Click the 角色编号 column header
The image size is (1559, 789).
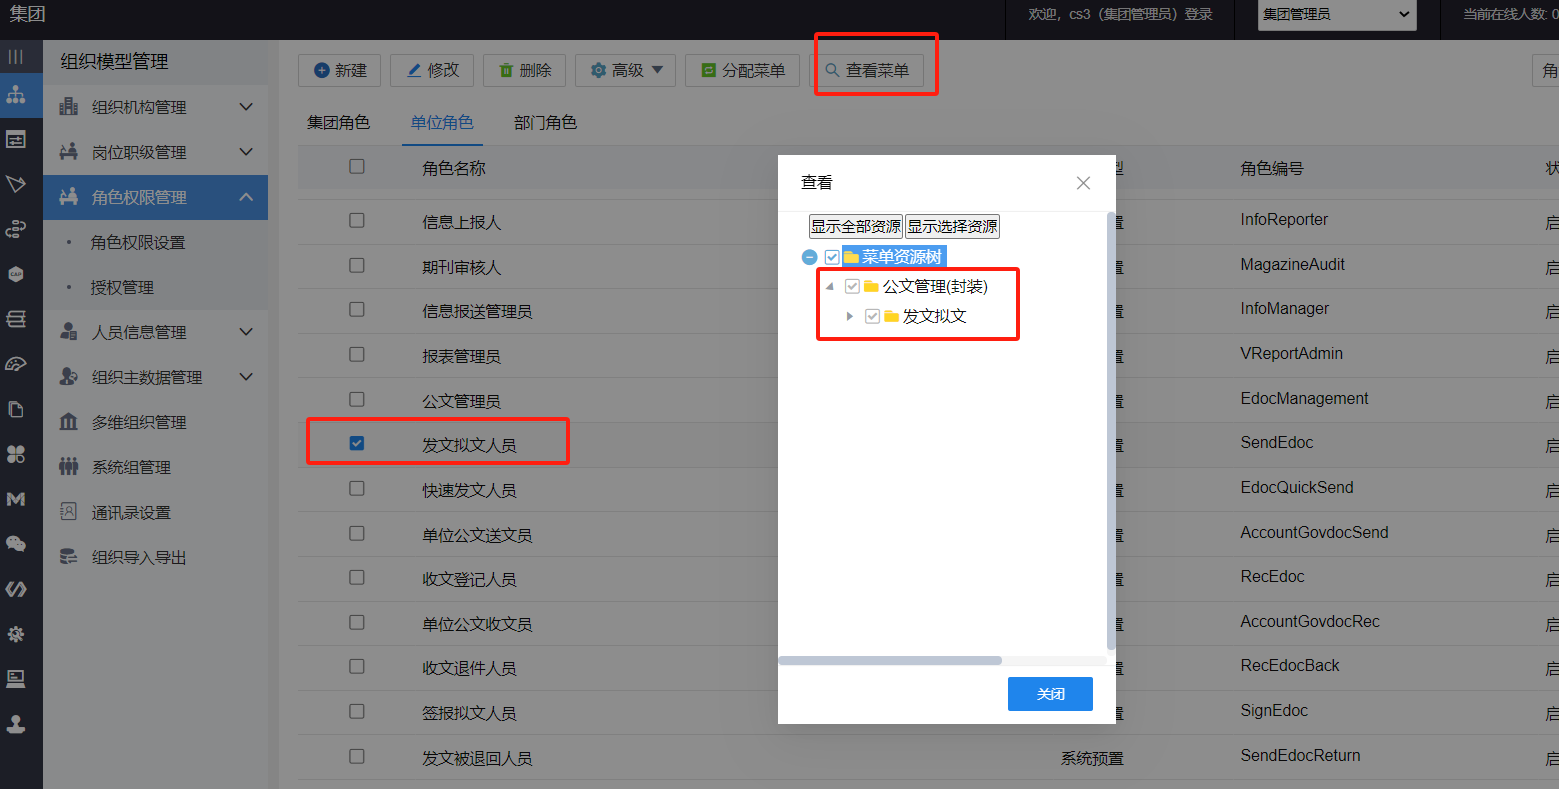point(1272,169)
